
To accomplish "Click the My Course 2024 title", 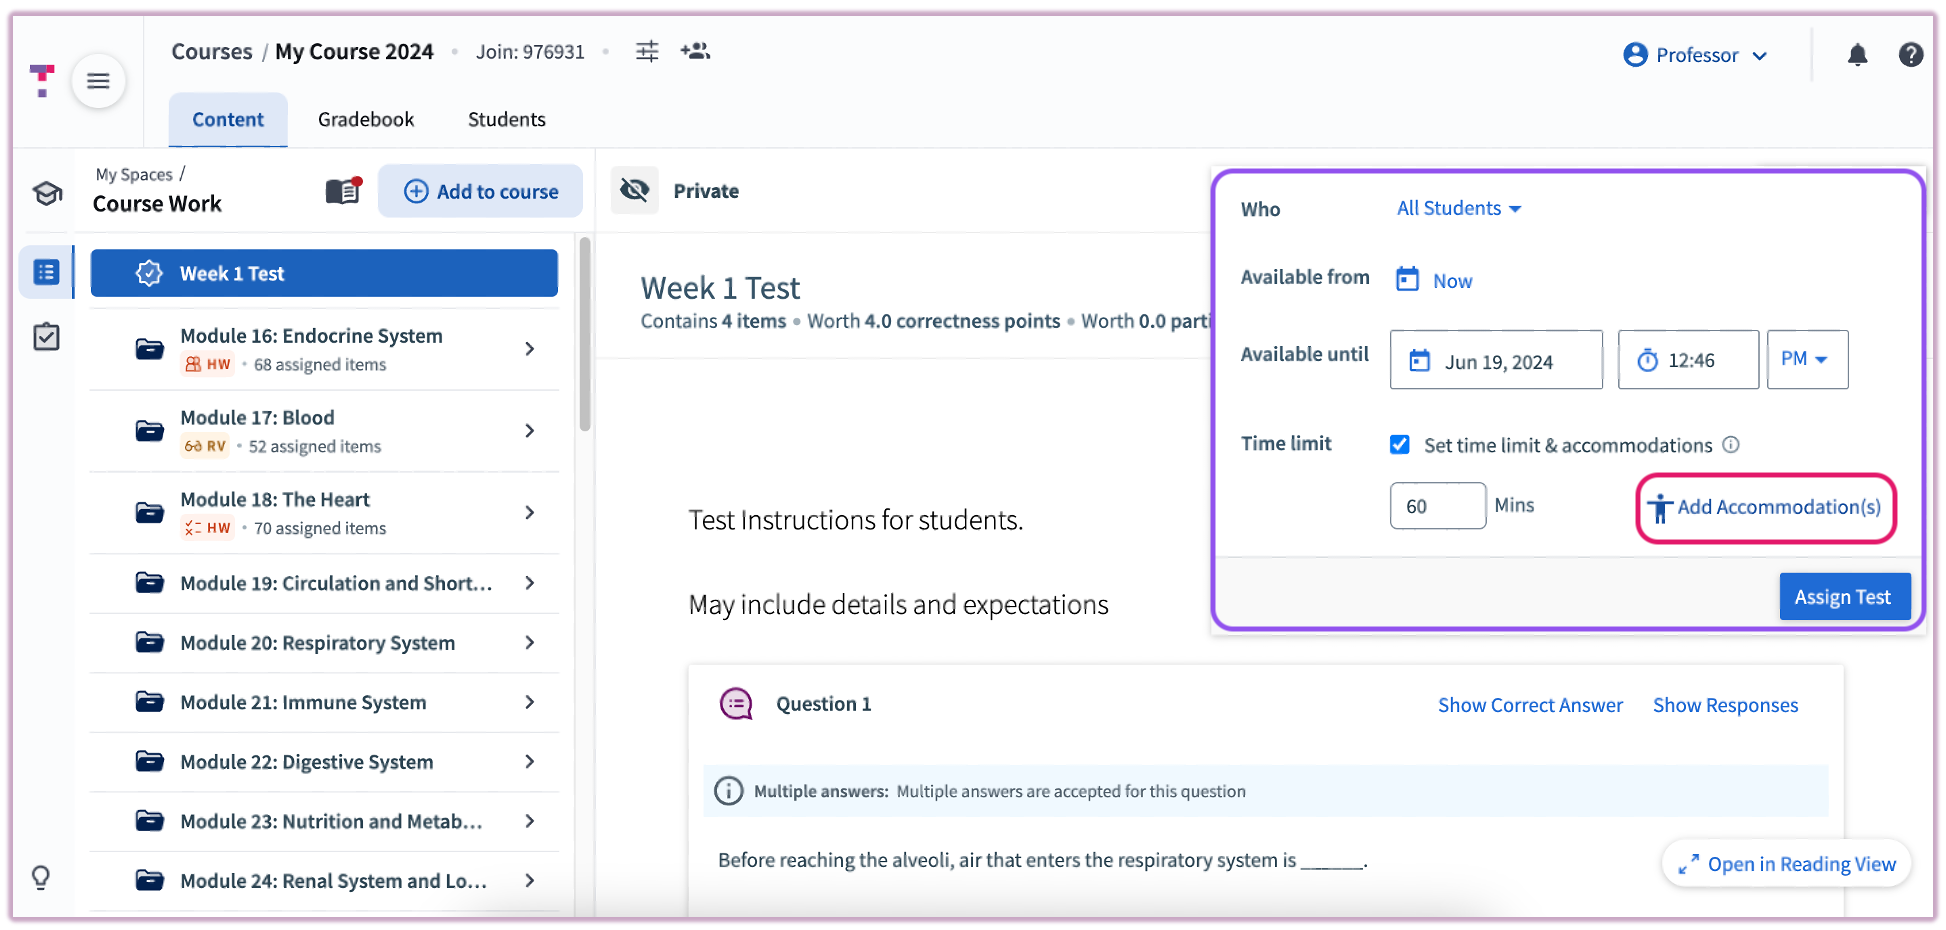I will [x=354, y=51].
